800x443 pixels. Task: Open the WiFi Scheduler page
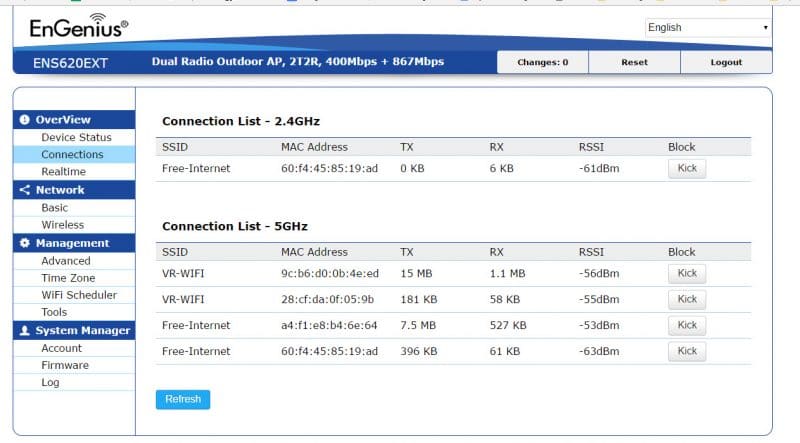click(x=79, y=295)
